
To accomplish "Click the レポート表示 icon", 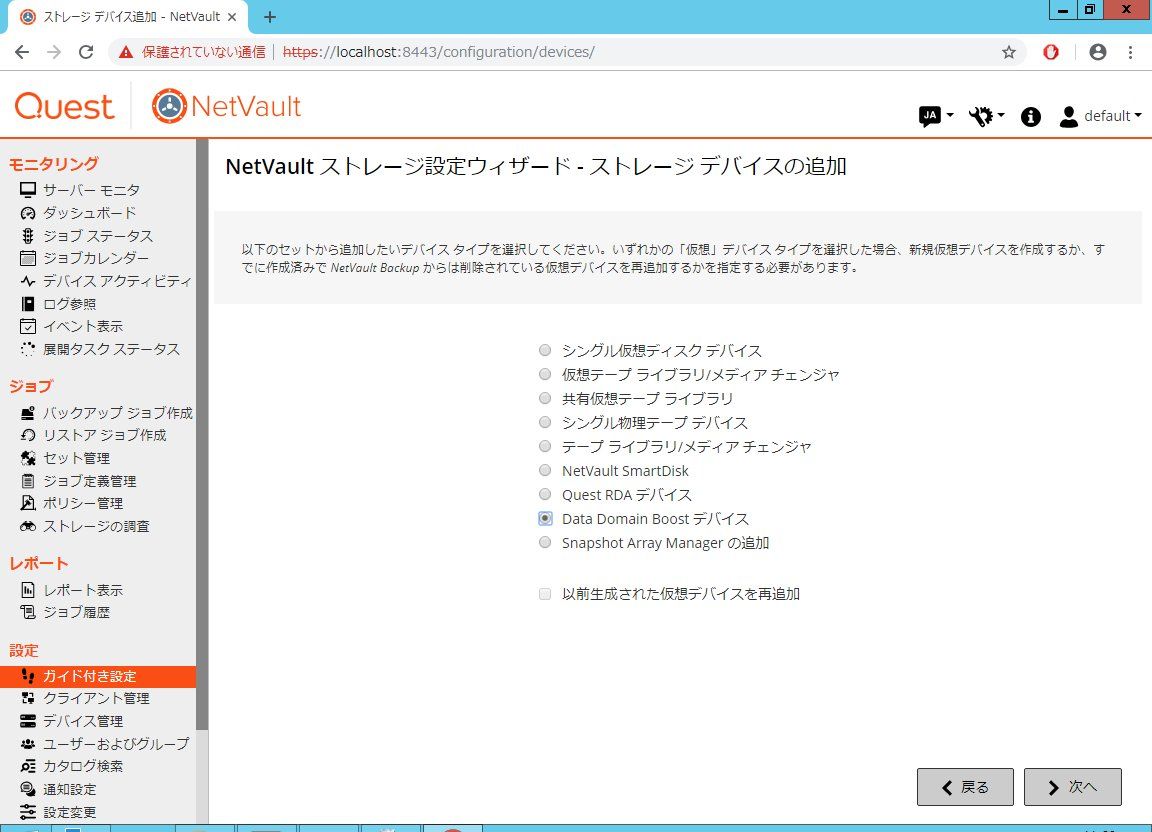I will pos(28,590).
